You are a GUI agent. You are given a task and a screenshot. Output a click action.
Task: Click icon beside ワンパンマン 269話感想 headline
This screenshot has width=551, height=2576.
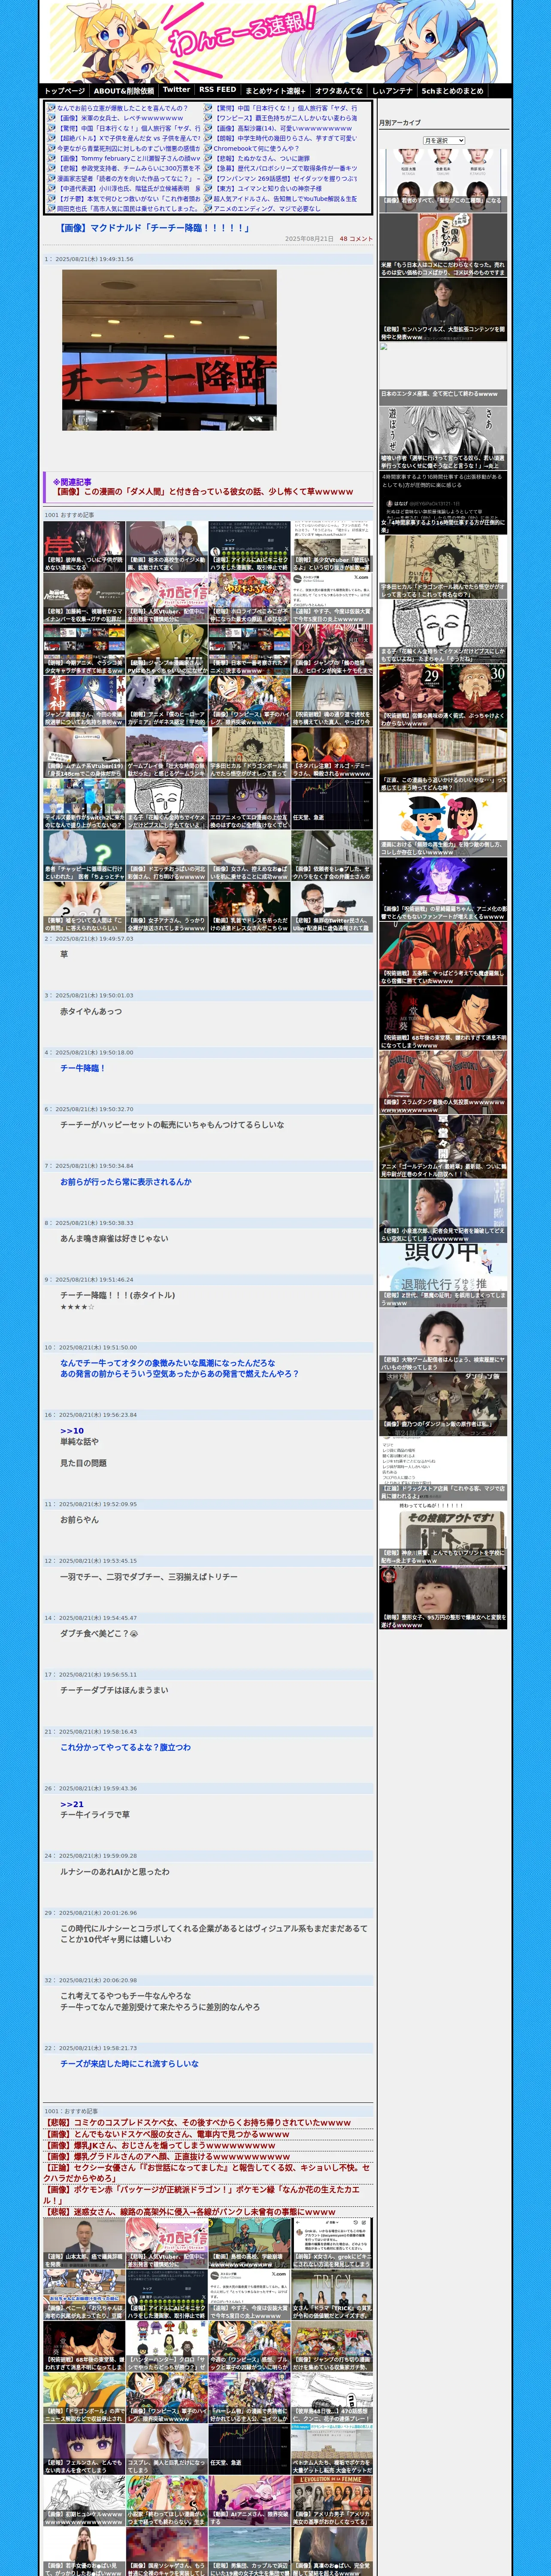pyautogui.click(x=208, y=178)
